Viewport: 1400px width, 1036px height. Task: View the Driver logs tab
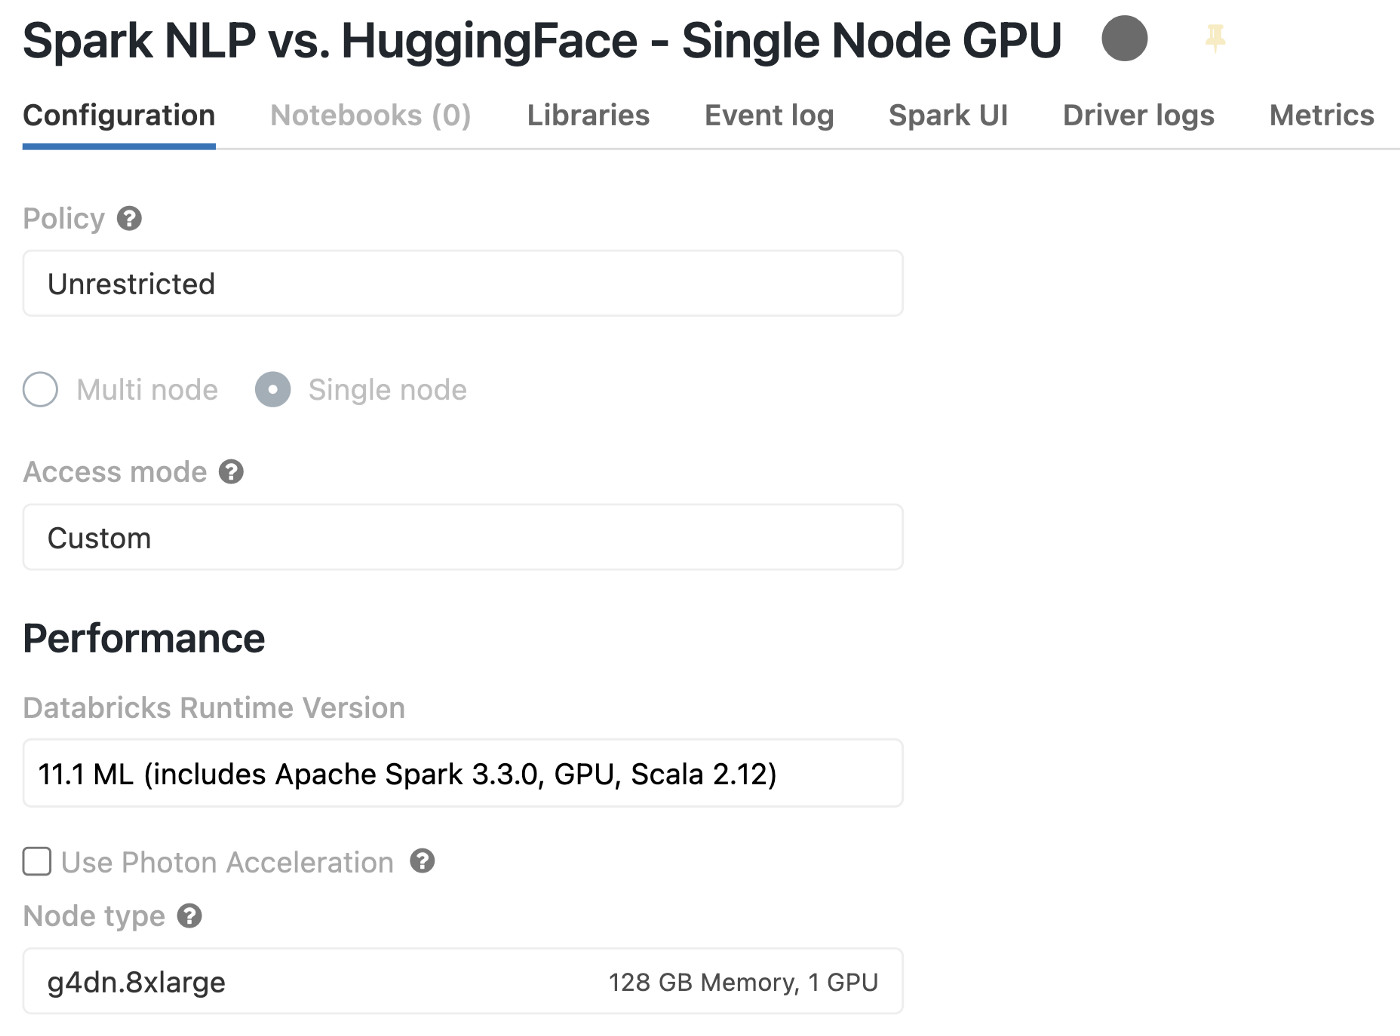1138,116
